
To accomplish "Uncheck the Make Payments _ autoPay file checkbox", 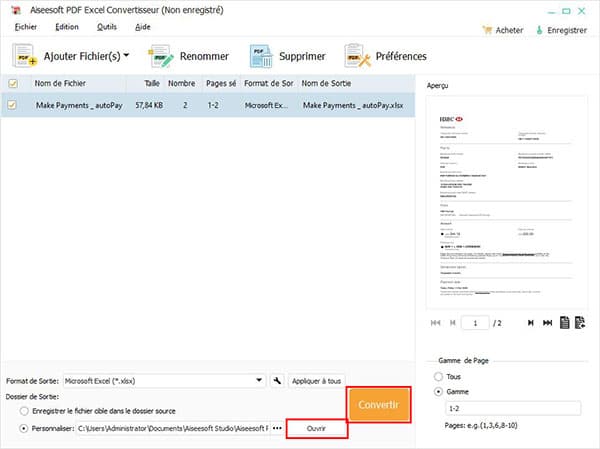I will 12,105.
